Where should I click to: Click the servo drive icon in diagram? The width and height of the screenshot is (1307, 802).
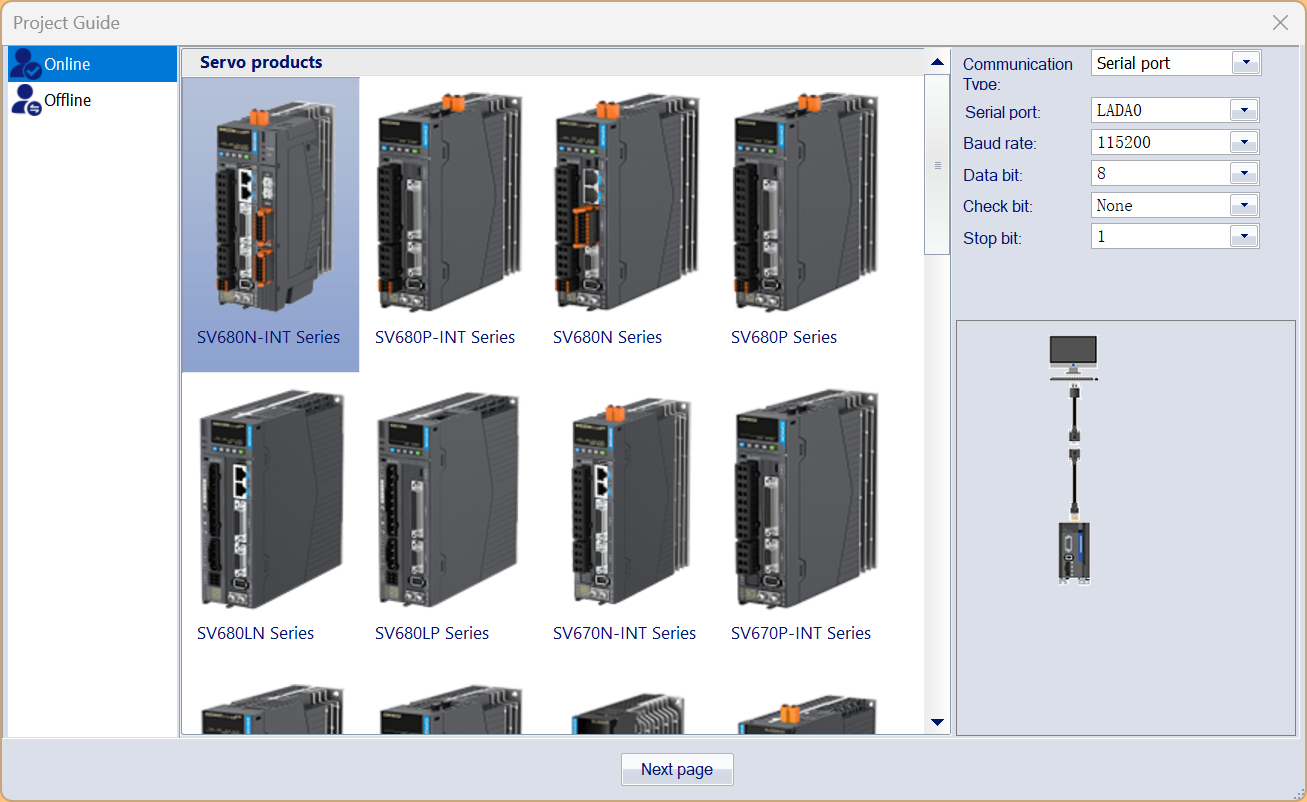click(1074, 552)
